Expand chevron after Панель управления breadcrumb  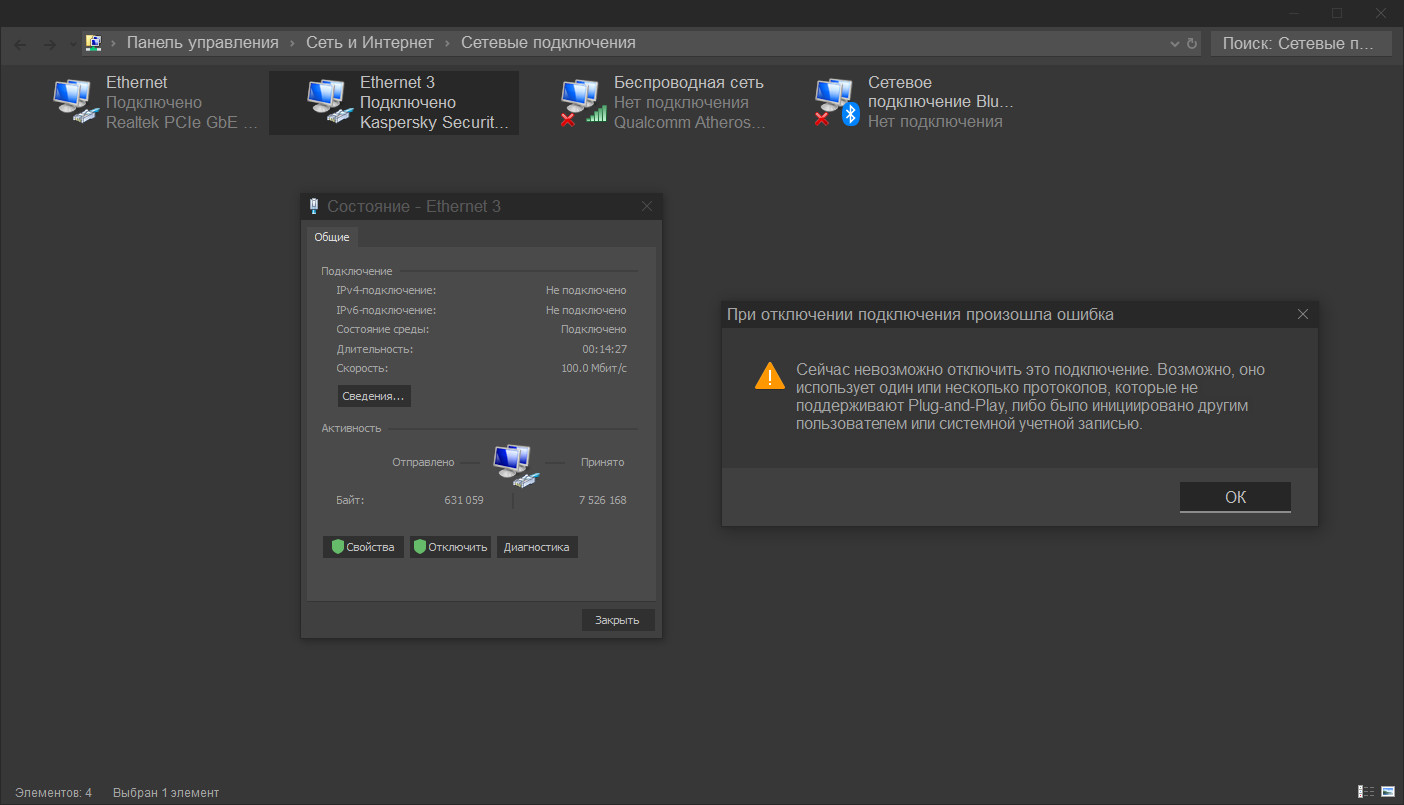(x=292, y=43)
